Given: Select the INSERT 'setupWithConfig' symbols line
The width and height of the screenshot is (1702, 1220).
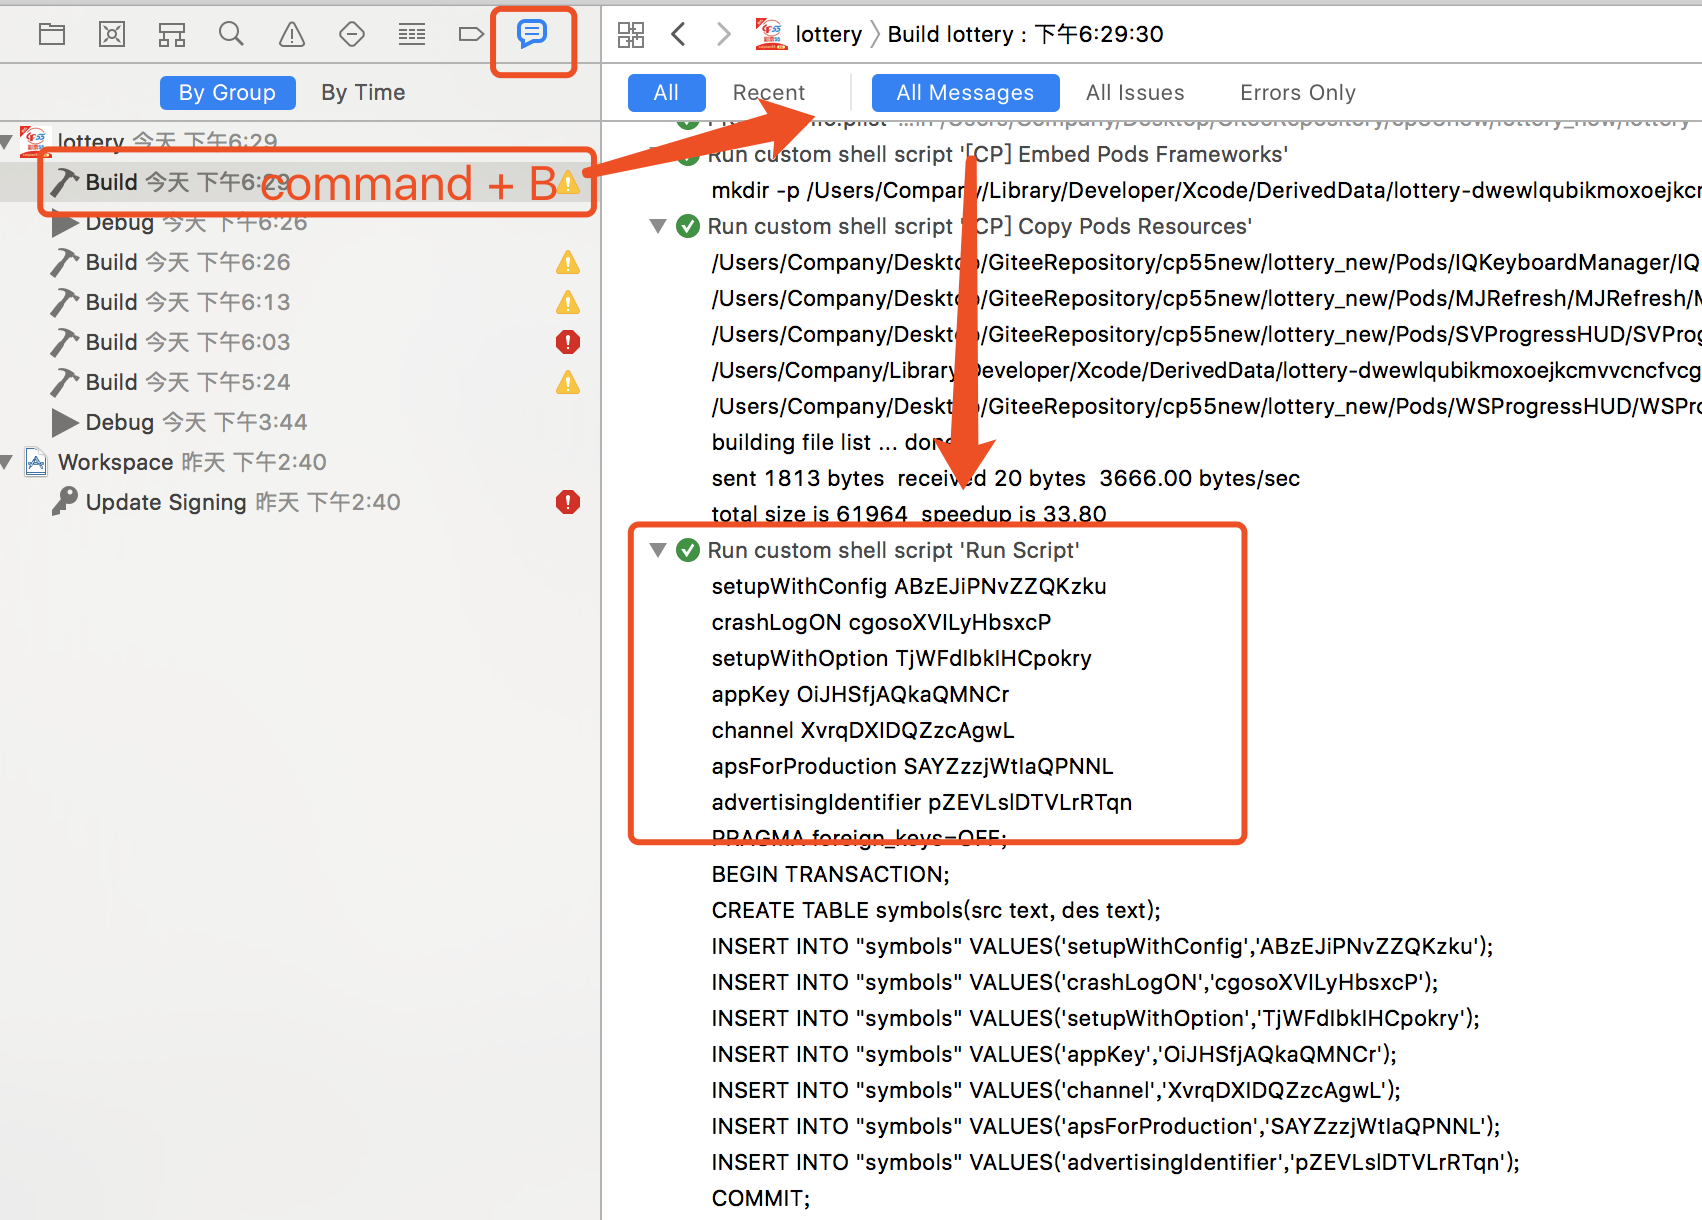Looking at the screenshot, I should (1102, 946).
